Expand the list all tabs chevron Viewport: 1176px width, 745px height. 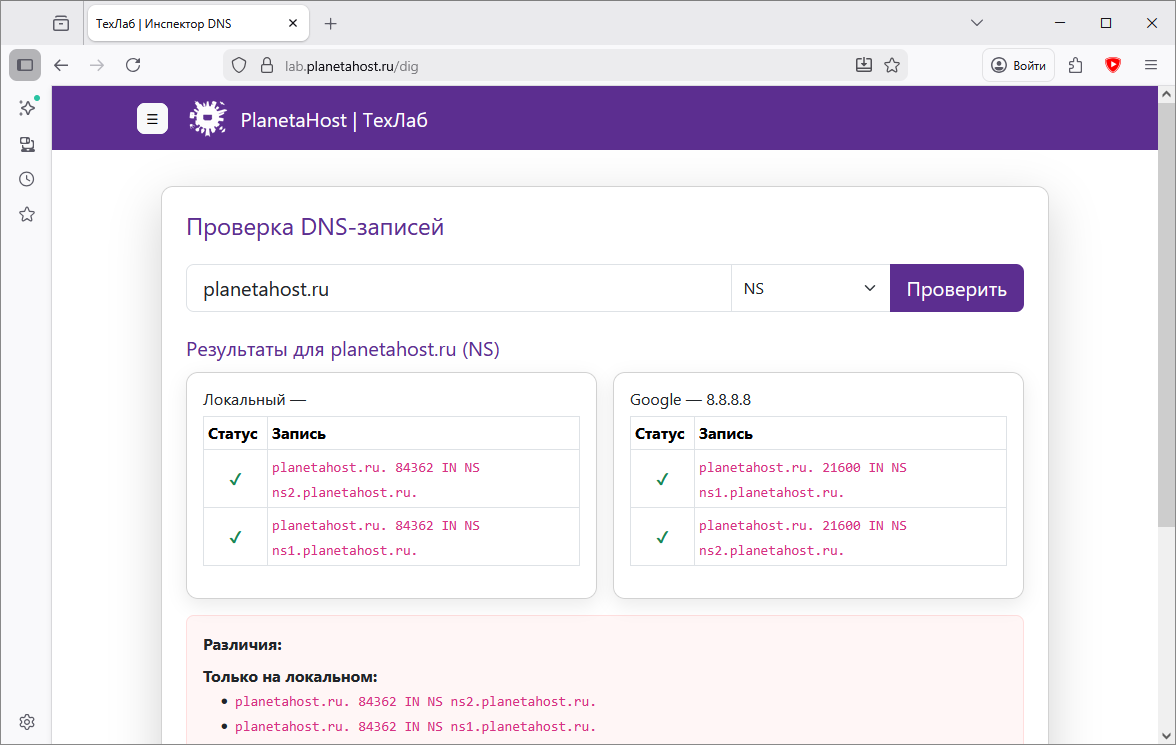click(977, 23)
